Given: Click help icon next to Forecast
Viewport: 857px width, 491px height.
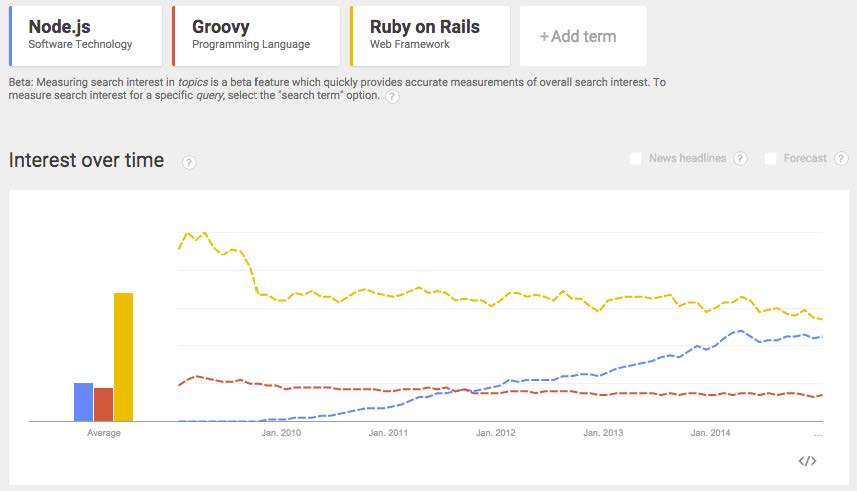Looking at the screenshot, I should (841, 159).
